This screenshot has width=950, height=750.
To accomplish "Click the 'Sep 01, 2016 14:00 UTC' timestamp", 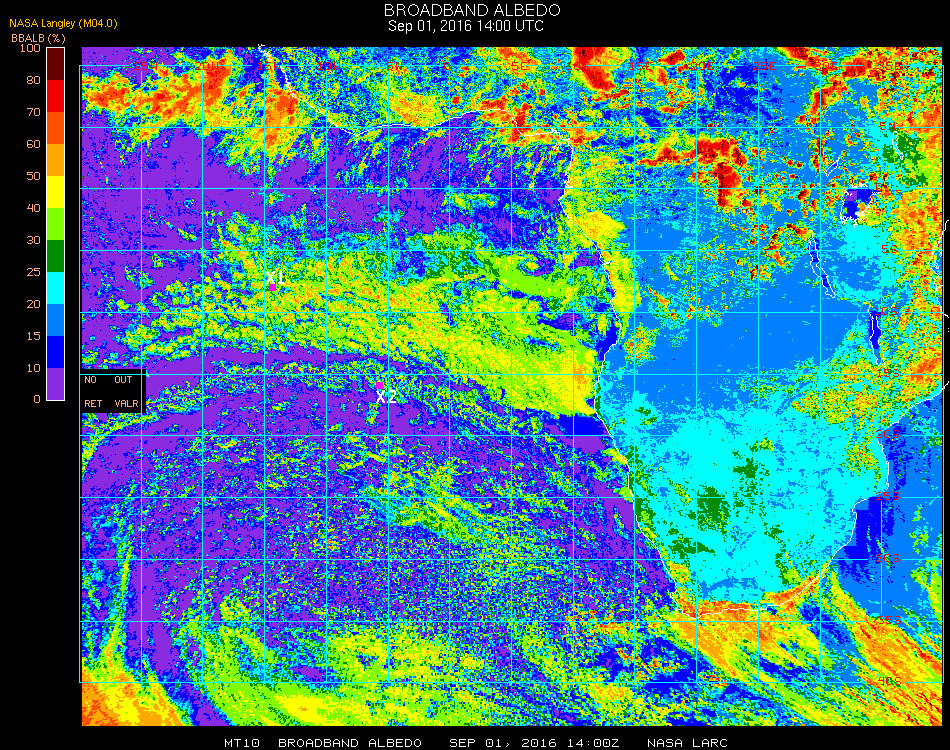I will tap(465, 26).
